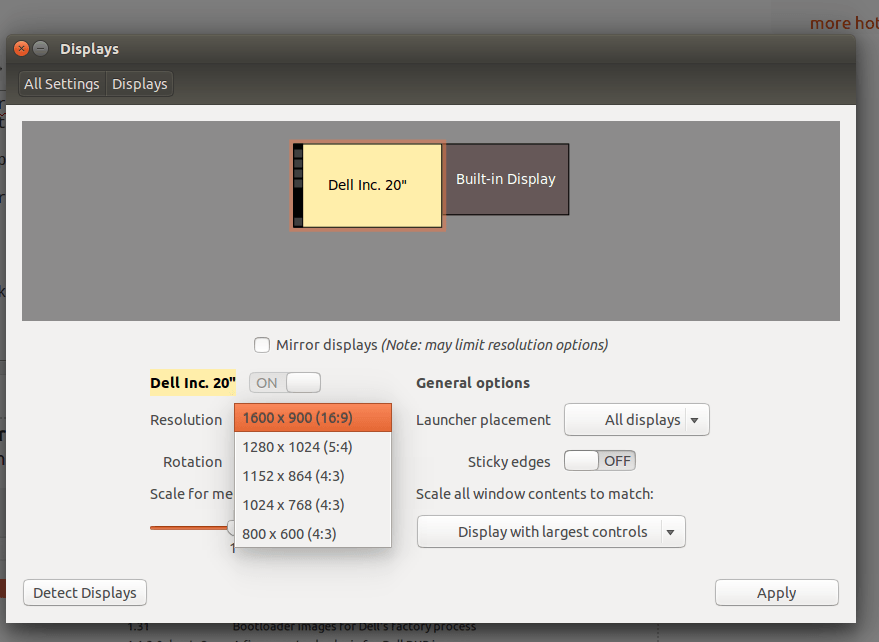Image resolution: width=879 pixels, height=642 pixels.
Task: Set resolution to 800 x 600 (4:3)
Action: pyautogui.click(x=312, y=534)
